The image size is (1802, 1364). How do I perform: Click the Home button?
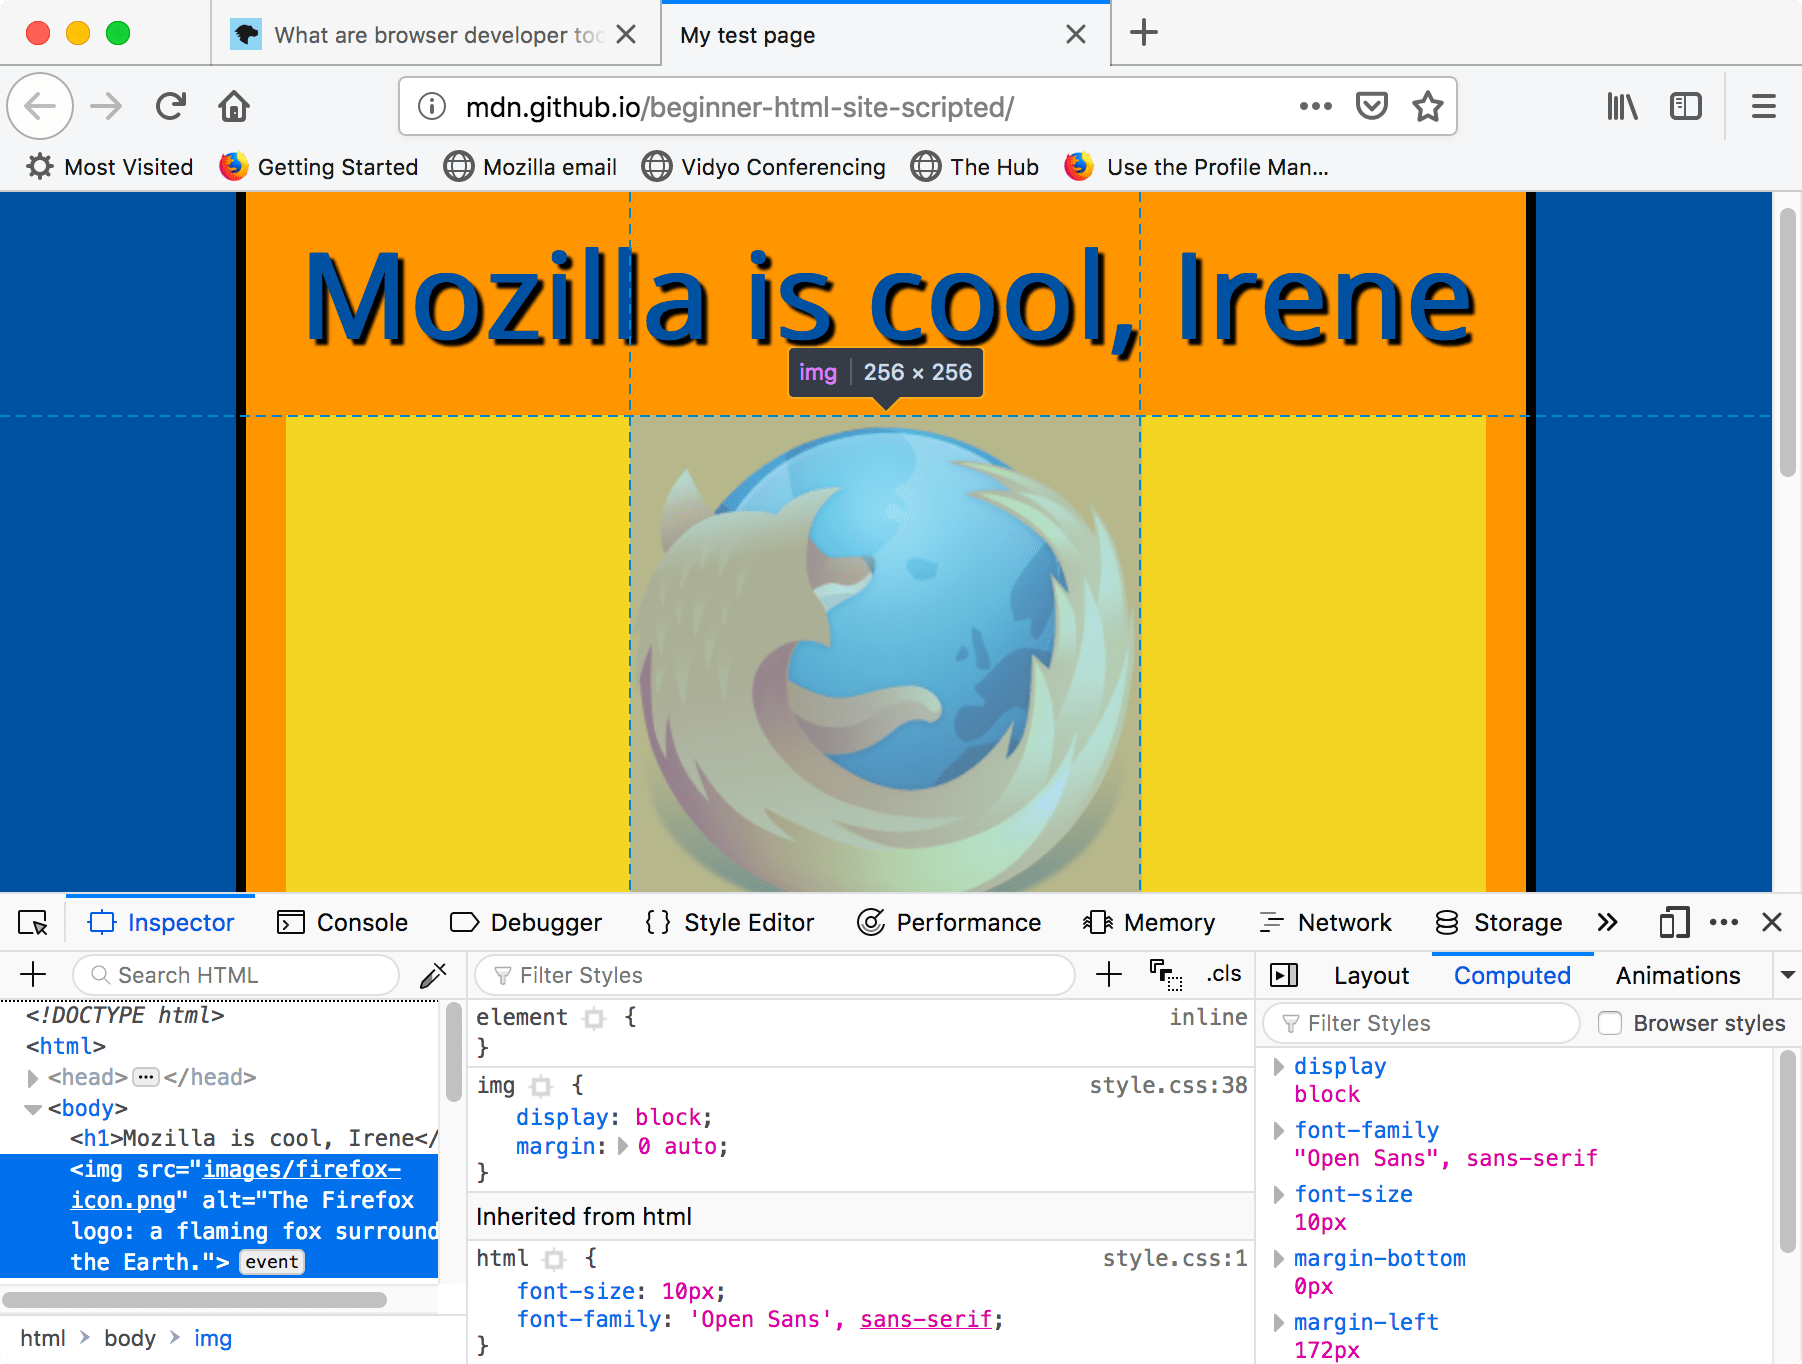click(x=233, y=106)
